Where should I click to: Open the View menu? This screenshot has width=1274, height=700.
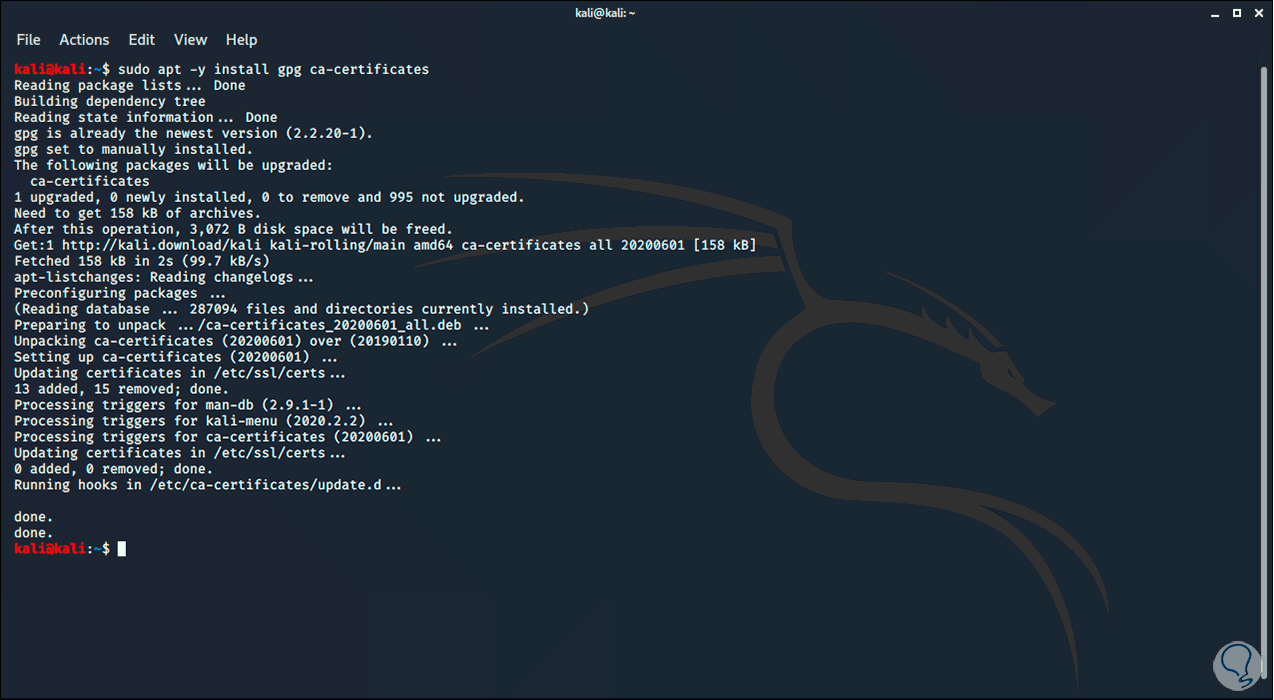click(190, 40)
